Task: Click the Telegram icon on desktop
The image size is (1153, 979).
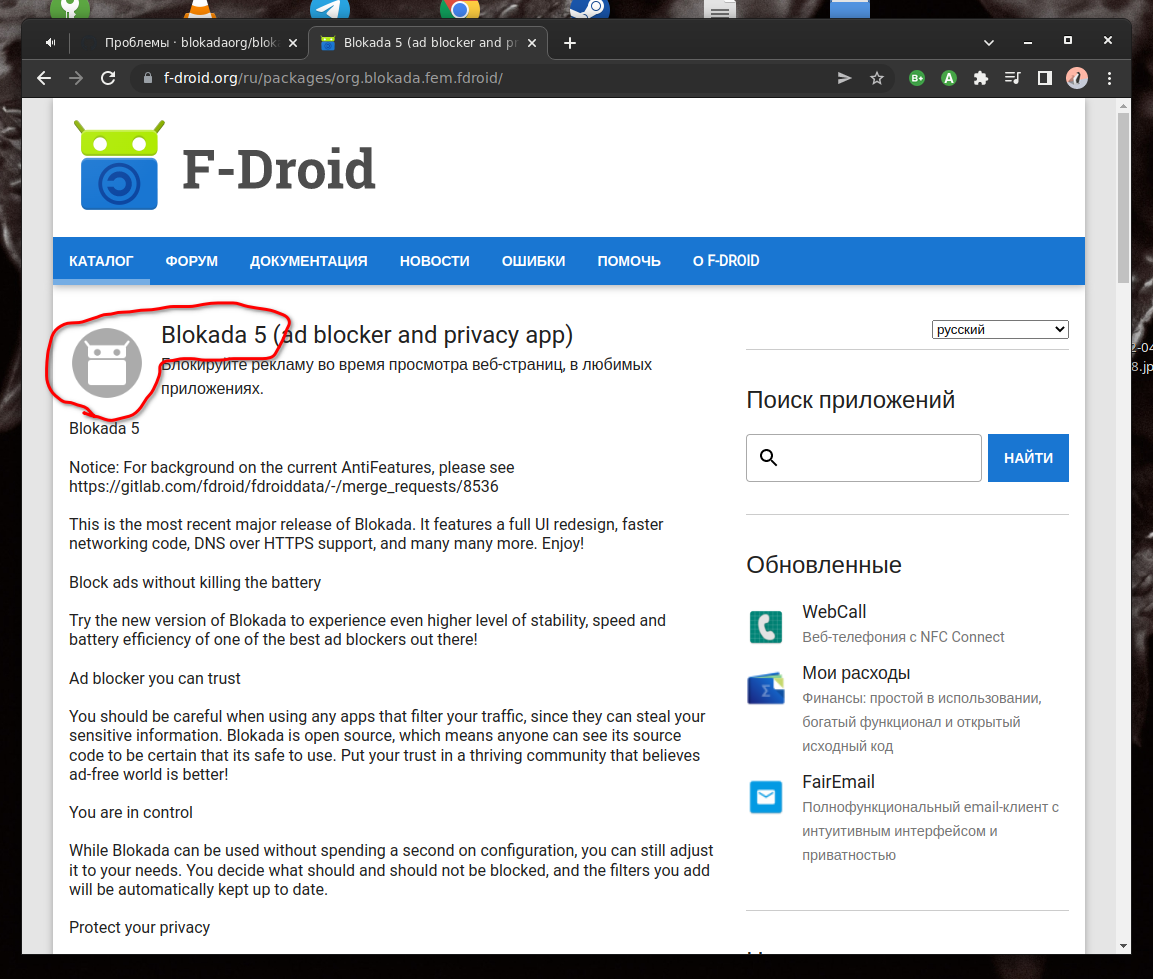Action: 329,8
